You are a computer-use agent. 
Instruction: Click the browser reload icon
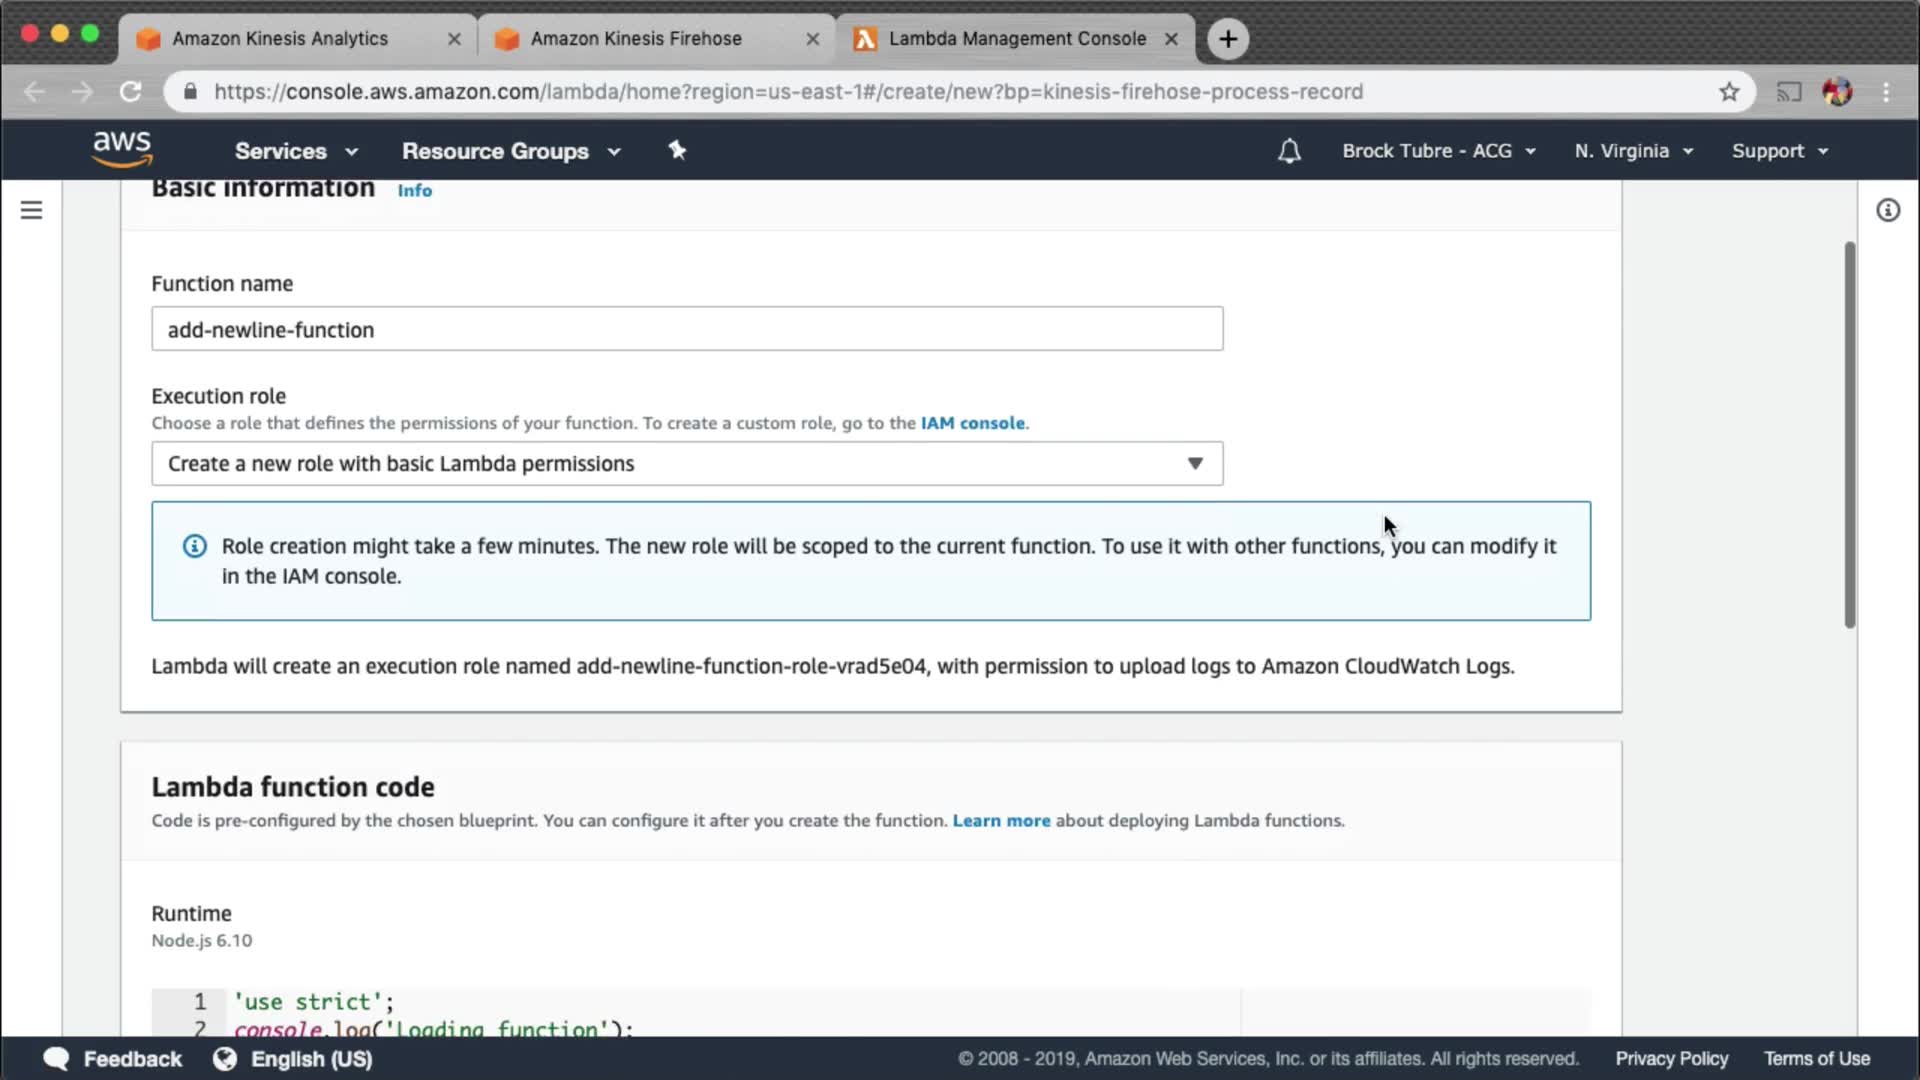coord(131,92)
